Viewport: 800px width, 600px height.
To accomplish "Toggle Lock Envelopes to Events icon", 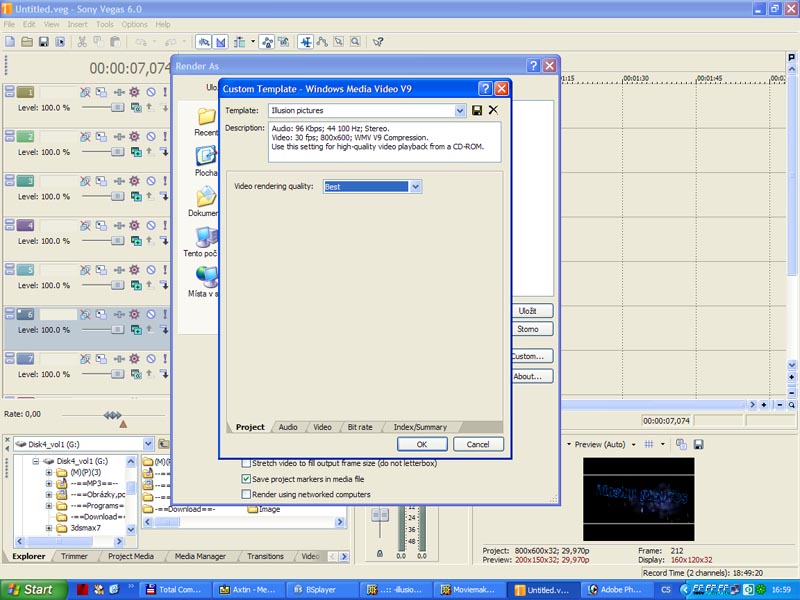I will click(267, 42).
